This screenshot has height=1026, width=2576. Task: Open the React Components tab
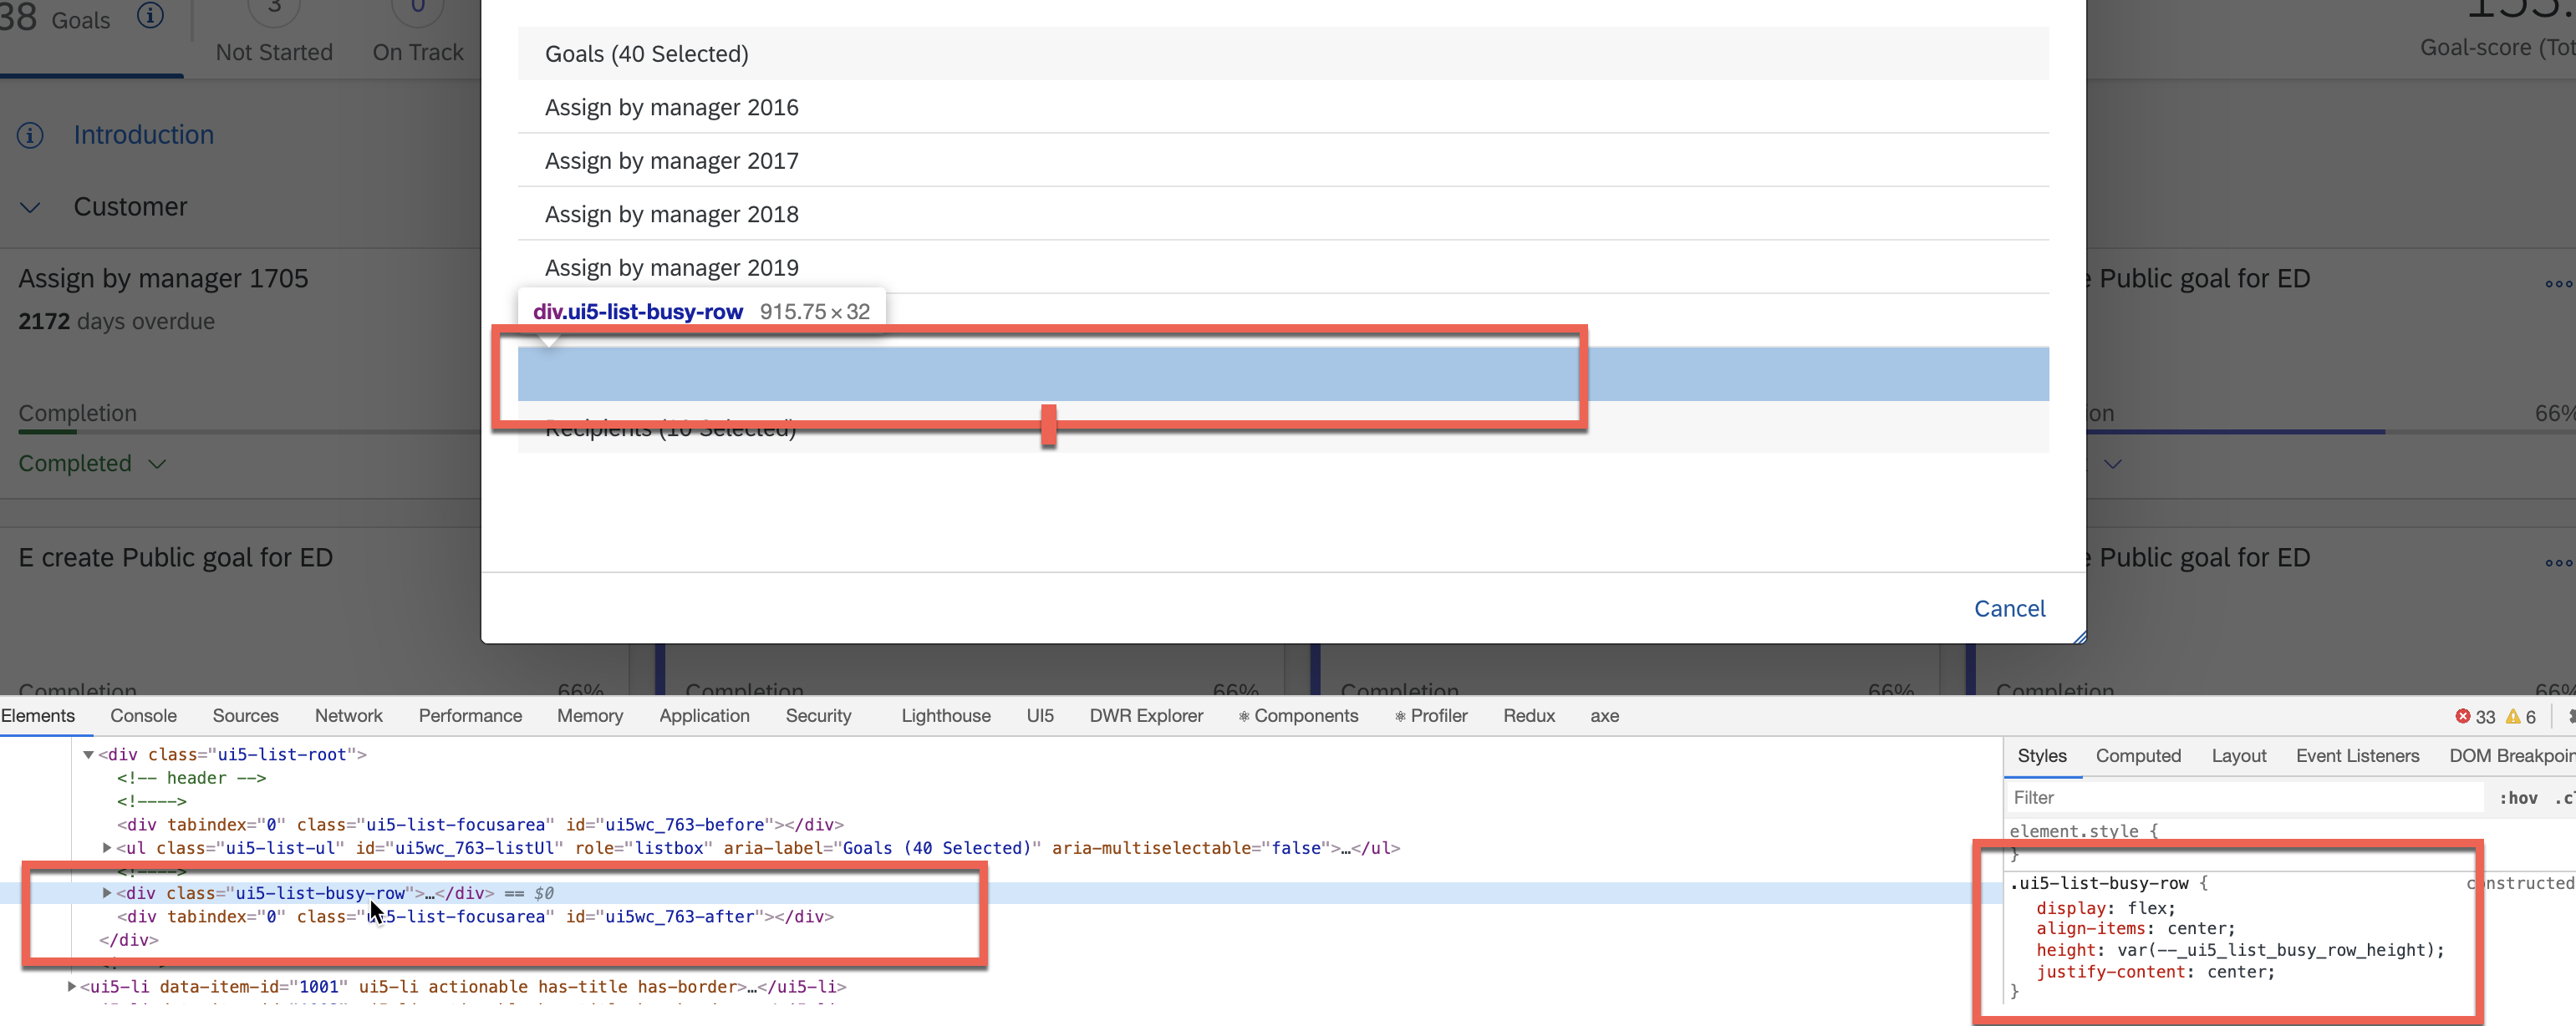click(x=1298, y=716)
